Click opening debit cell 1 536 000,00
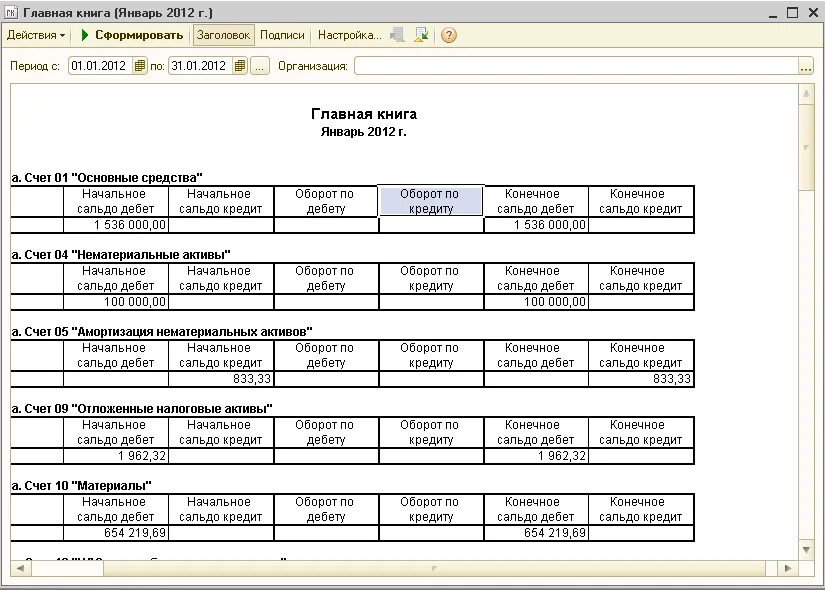This screenshot has width=825, height=590. [x=116, y=225]
